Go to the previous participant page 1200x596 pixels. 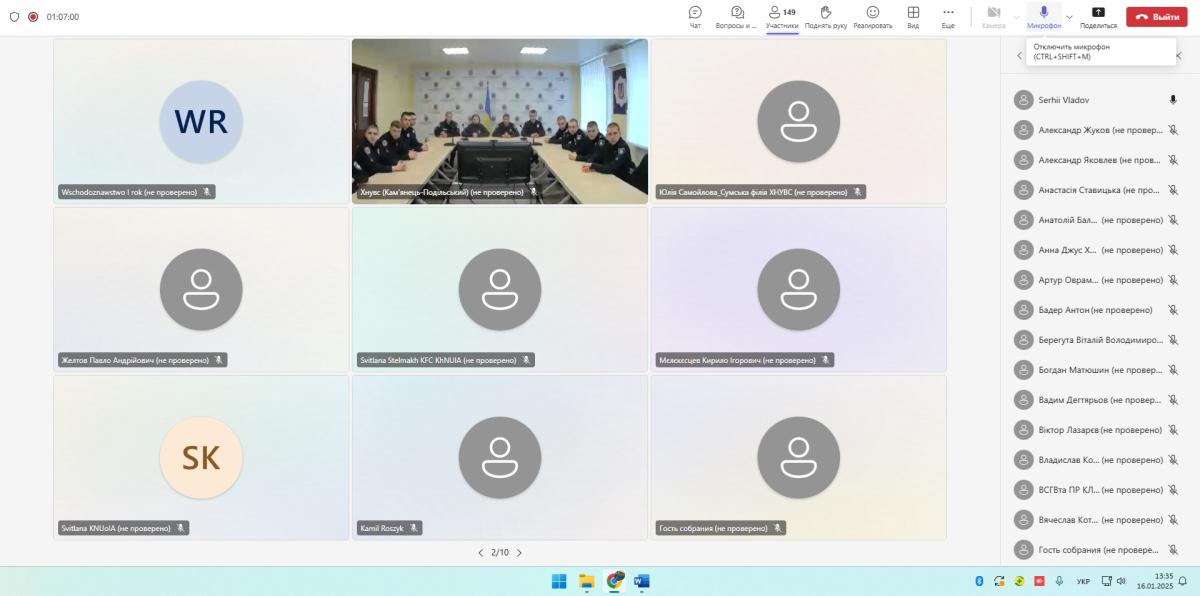coord(480,553)
